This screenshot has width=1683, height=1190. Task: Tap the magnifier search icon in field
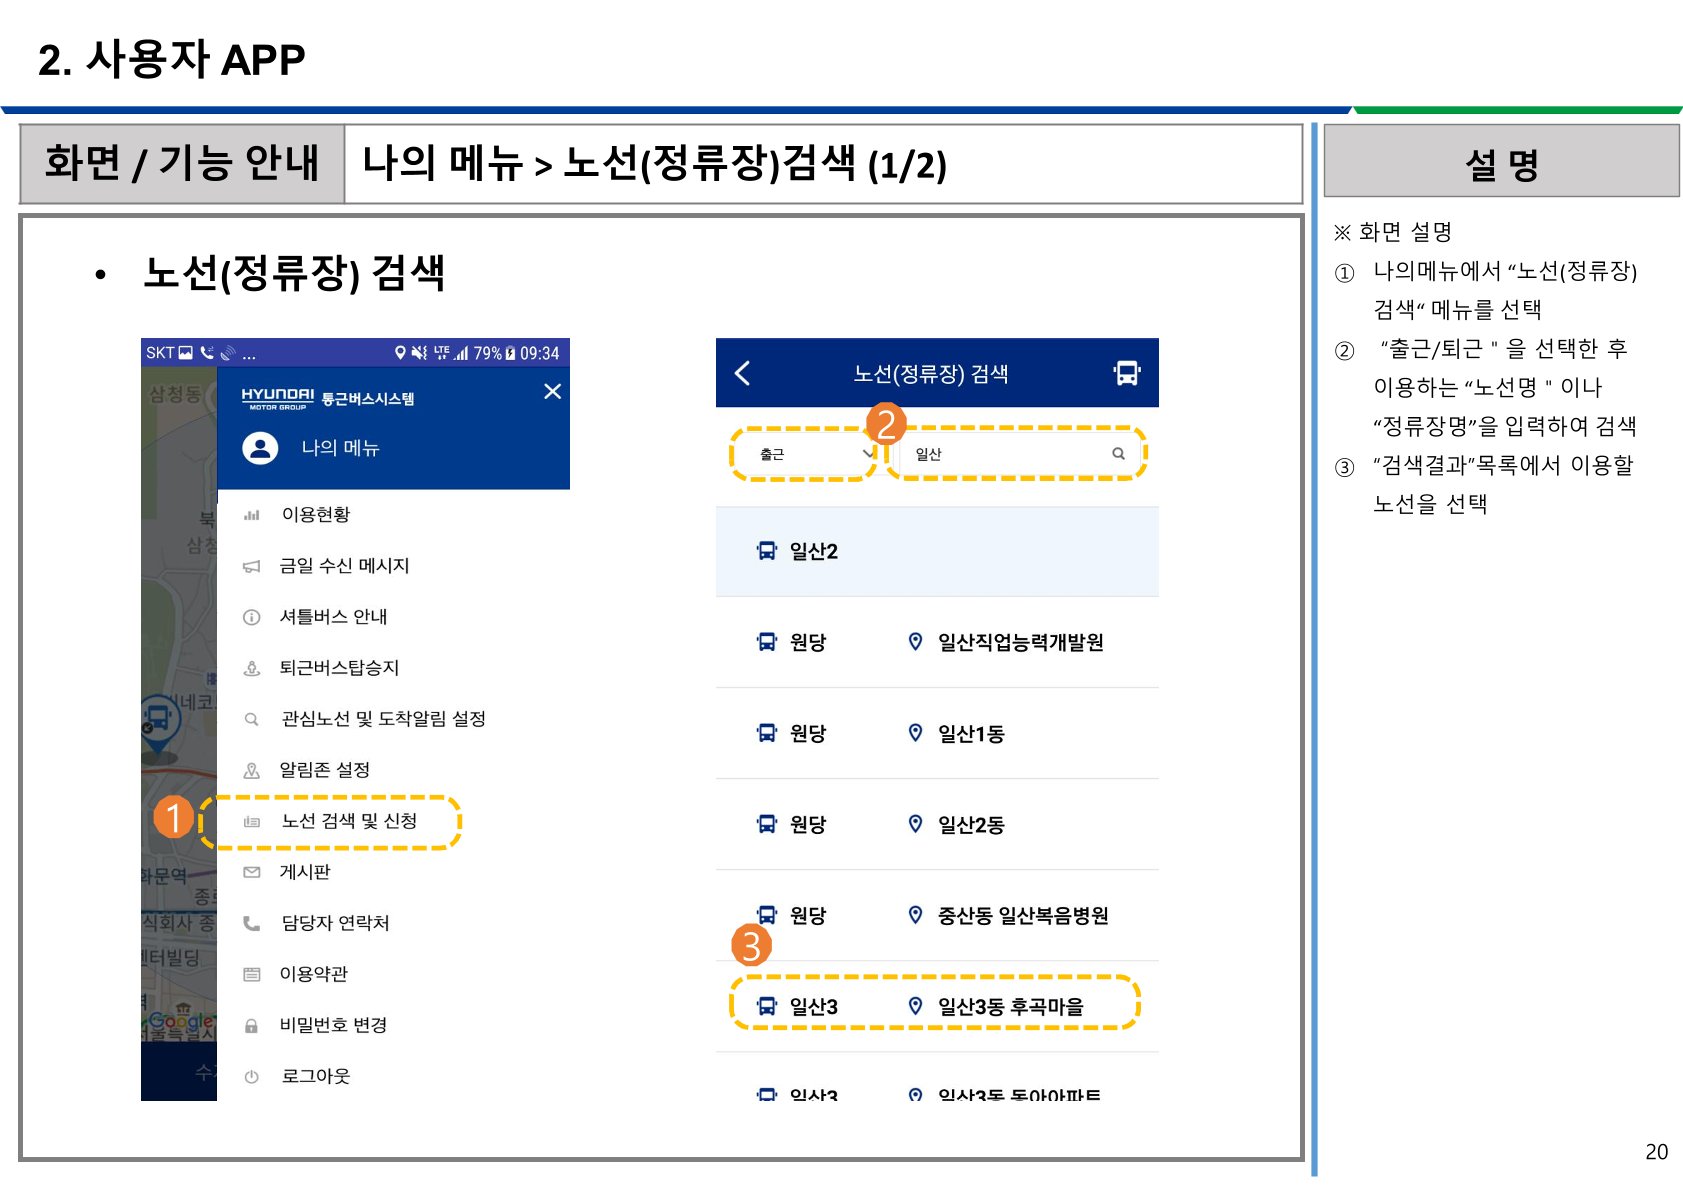pyautogui.click(x=1118, y=454)
